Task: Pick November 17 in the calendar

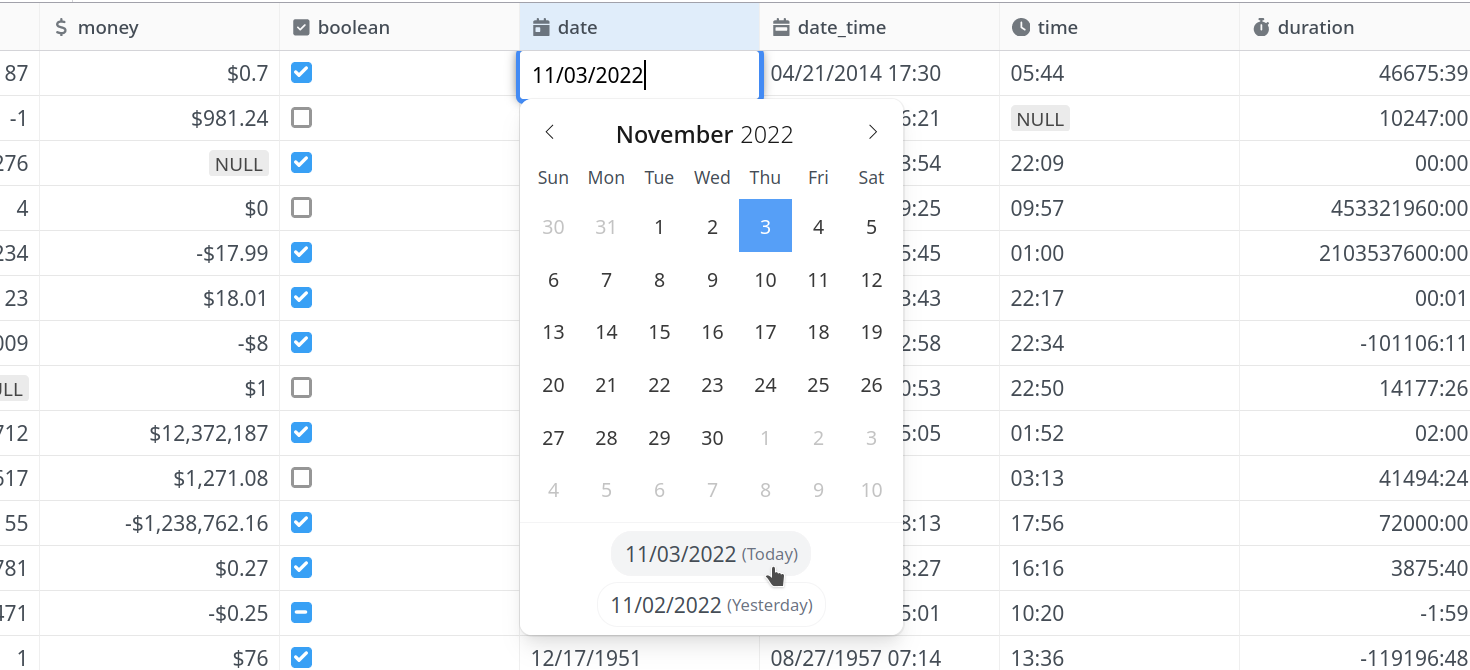Action: click(765, 332)
